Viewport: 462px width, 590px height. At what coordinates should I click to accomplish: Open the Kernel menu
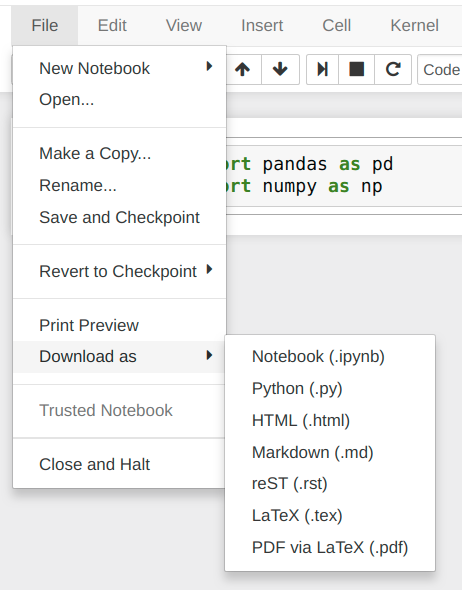[415, 26]
